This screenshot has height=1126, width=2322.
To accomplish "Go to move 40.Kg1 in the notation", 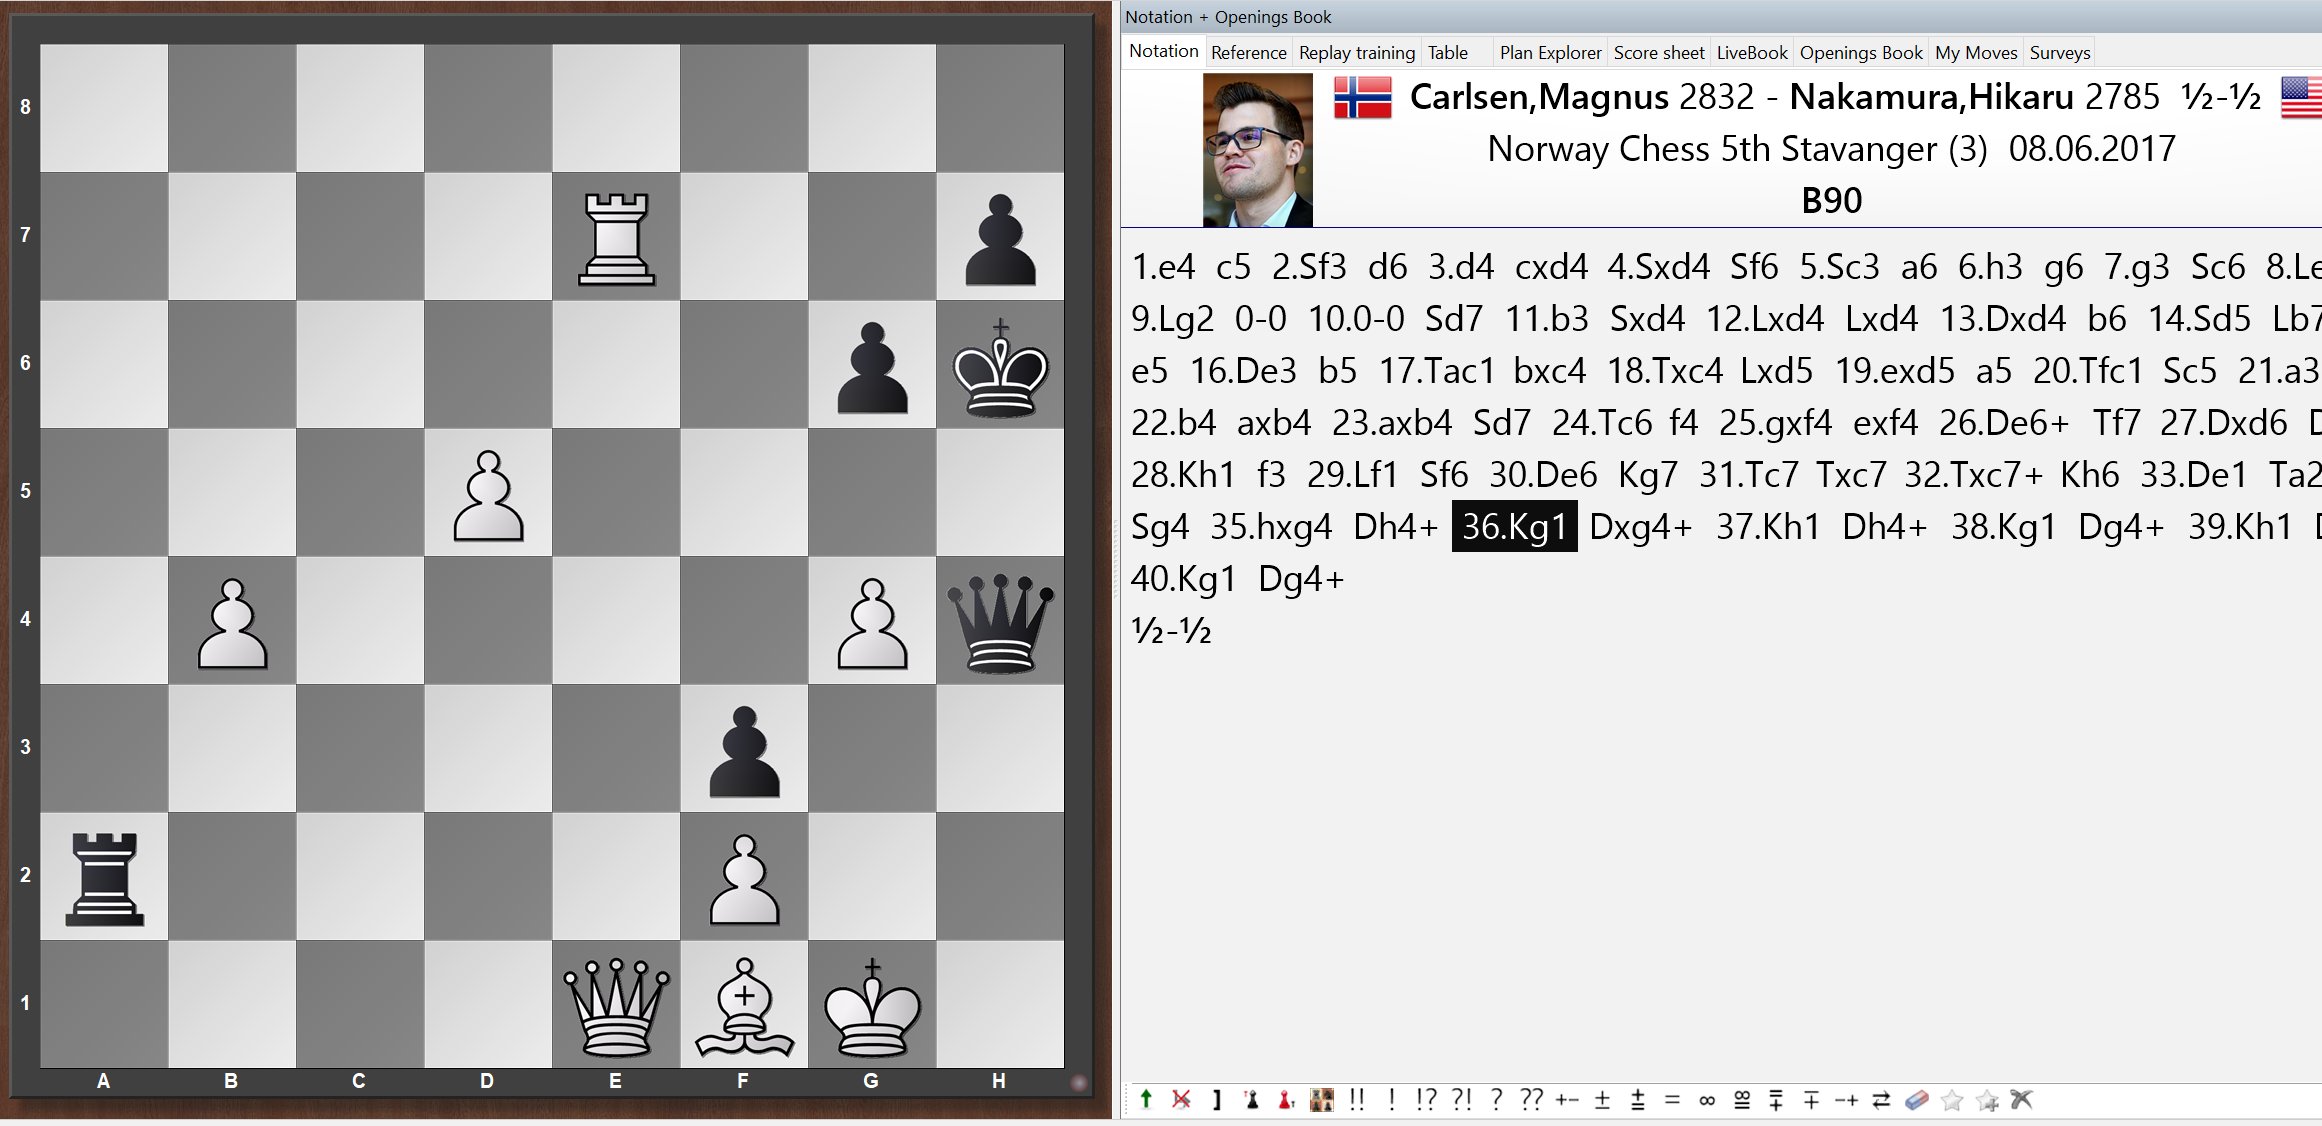I will [x=1183, y=579].
